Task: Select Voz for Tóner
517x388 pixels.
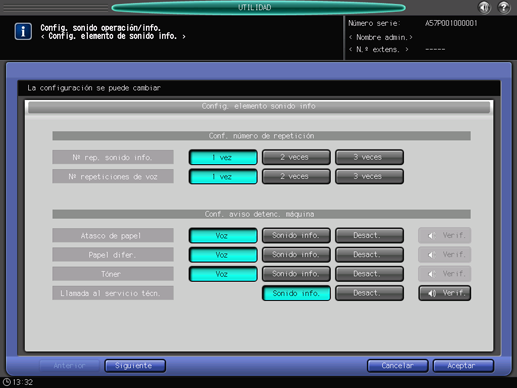Action: point(223,274)
